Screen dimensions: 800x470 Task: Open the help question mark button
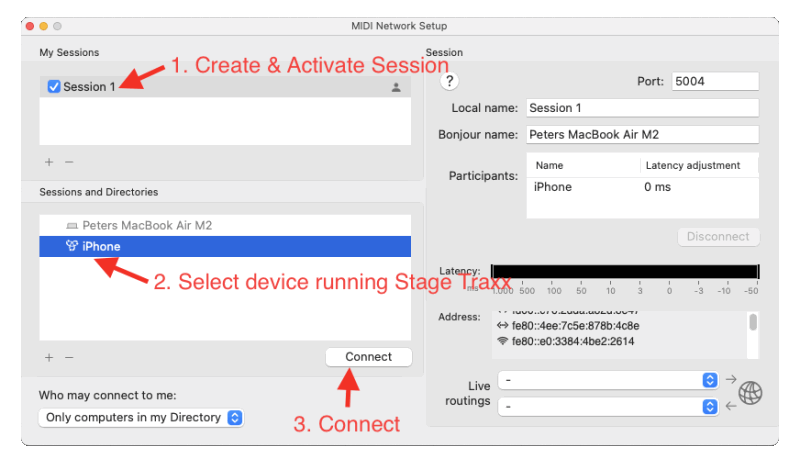pos(449,81)
